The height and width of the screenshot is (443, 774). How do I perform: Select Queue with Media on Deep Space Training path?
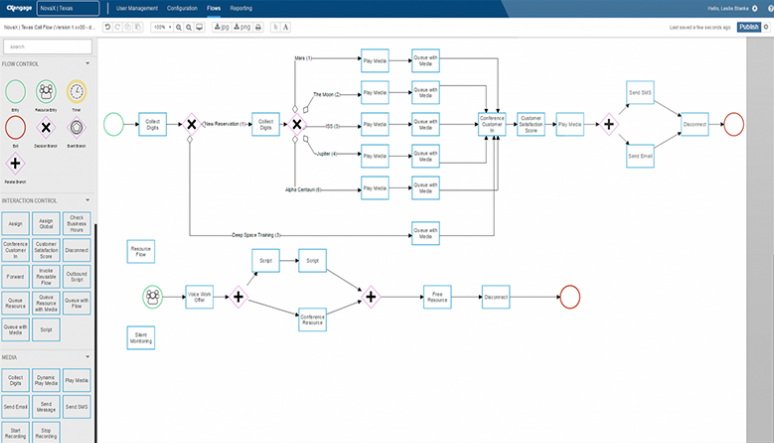[426, 233]
